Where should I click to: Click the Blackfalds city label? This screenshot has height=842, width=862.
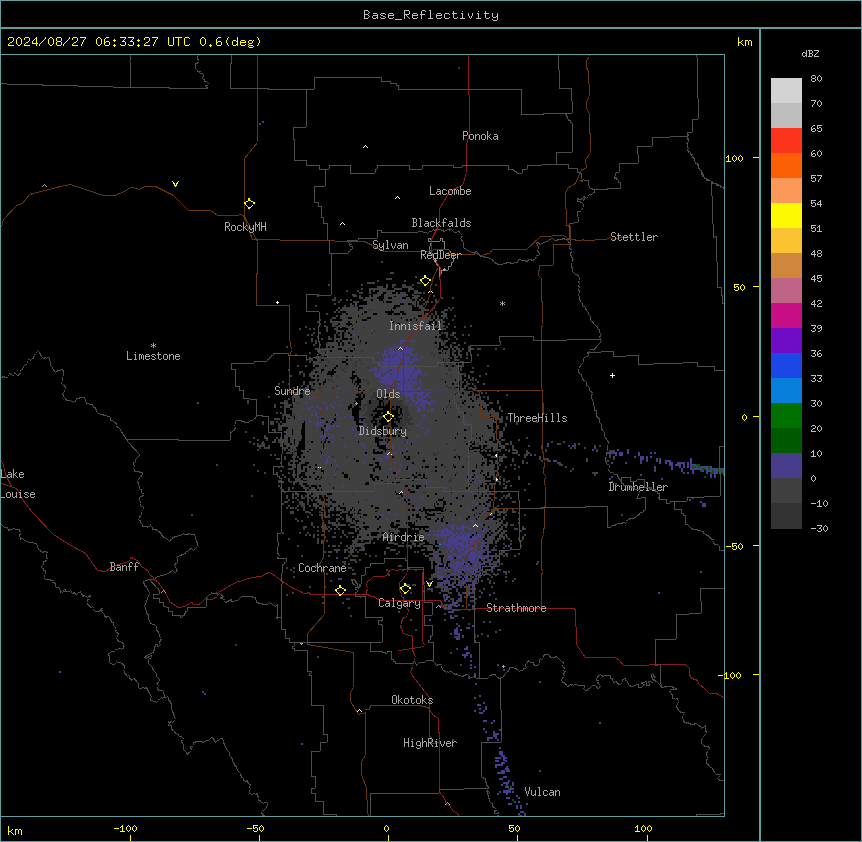[x=441, y=223]
